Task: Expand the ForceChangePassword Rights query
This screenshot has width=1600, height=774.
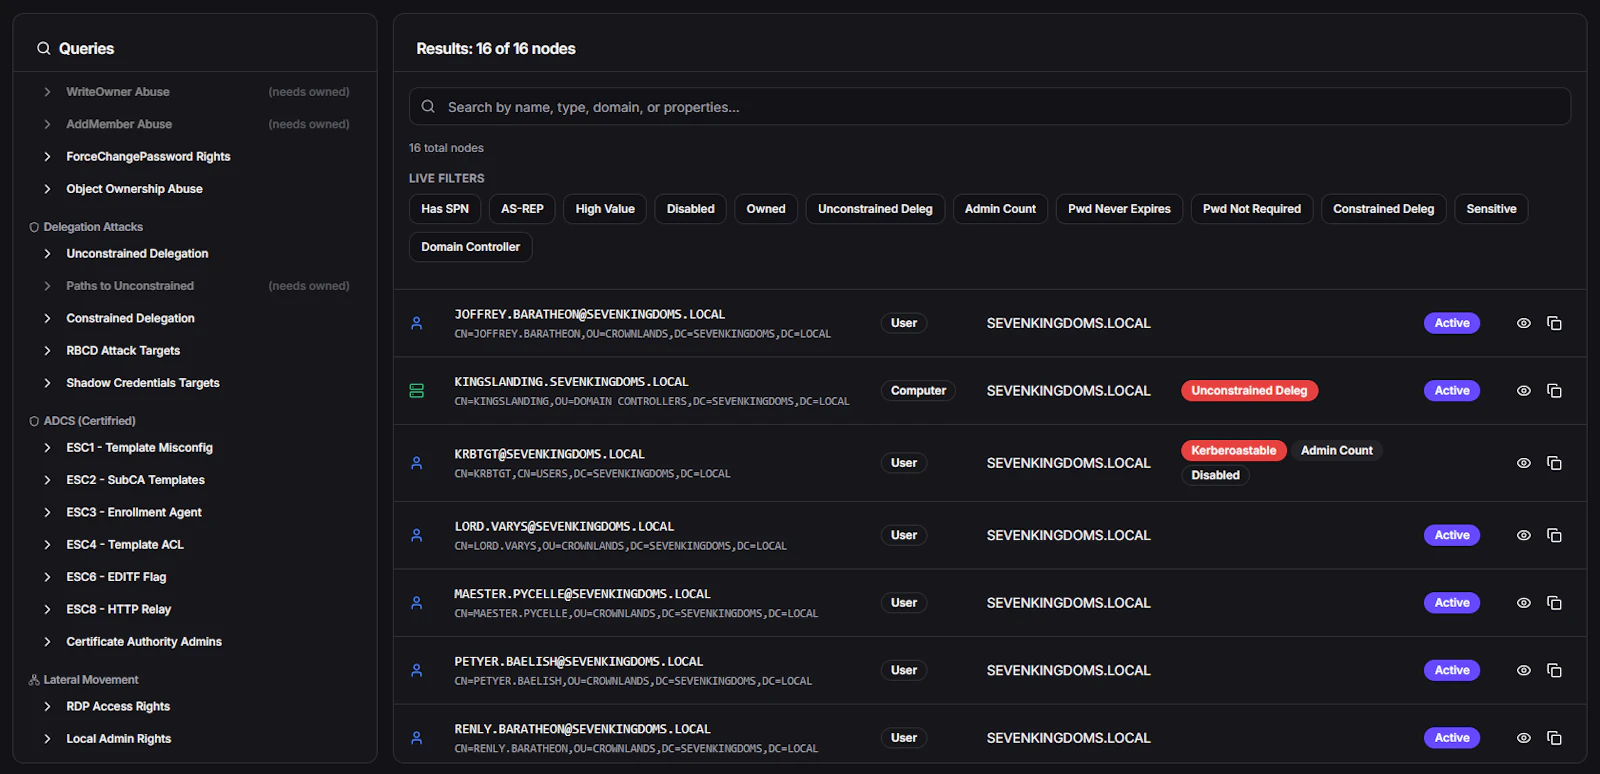Action: point(47,157)
